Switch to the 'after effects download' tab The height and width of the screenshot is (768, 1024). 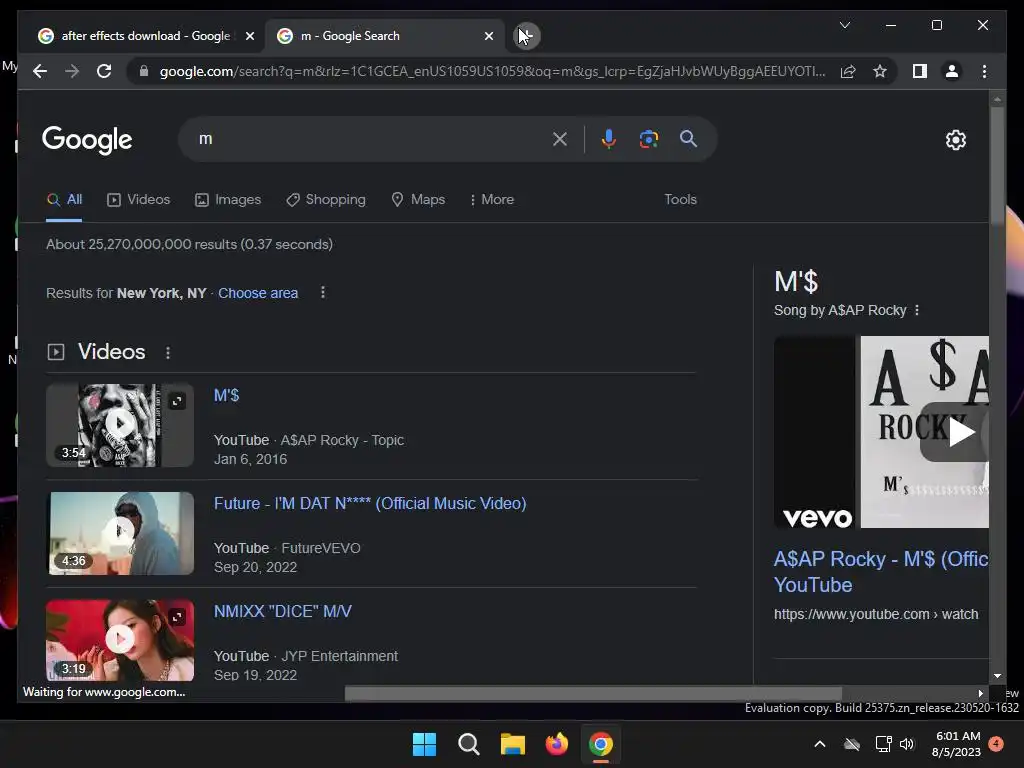point(145,36)
